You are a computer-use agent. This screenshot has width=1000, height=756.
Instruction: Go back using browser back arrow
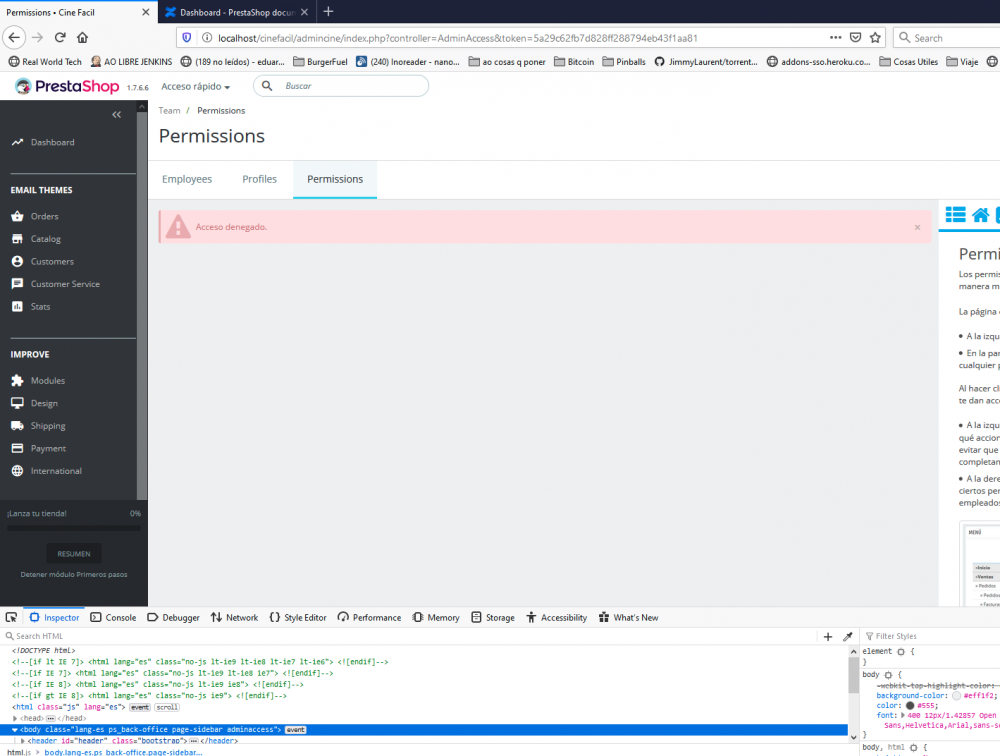coord(15,38)
